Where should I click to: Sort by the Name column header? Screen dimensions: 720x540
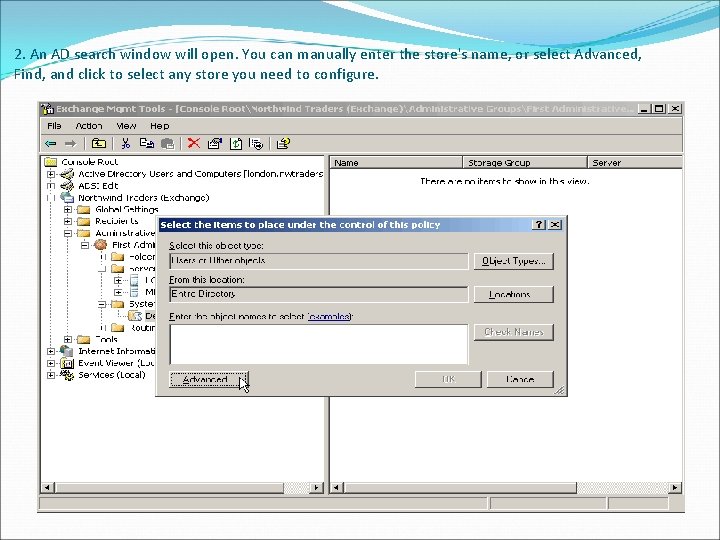(396, 163)
